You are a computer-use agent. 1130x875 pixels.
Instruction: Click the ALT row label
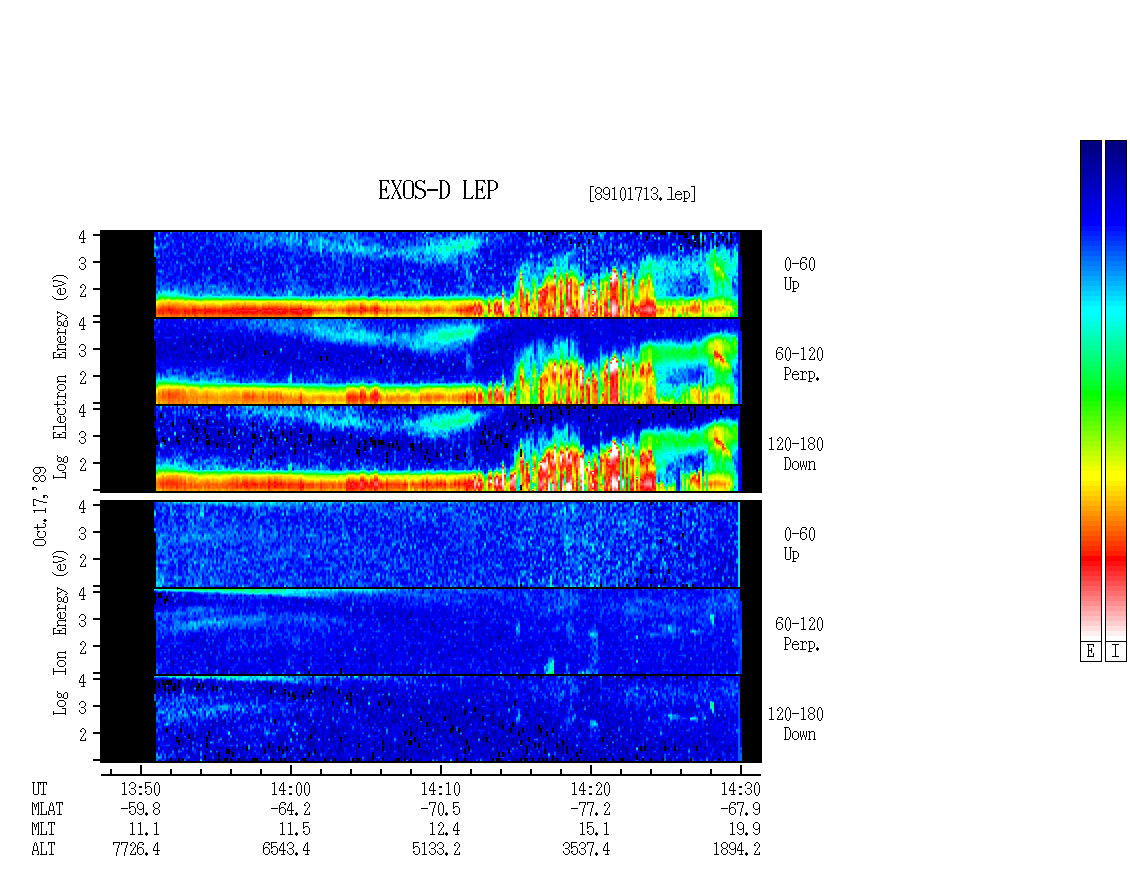(43, 850)
